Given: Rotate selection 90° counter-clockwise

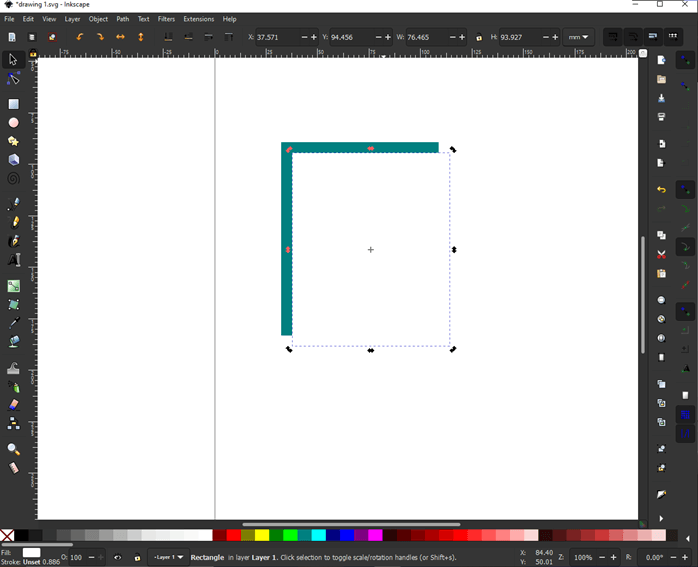Looking at the screenshot, I should click(80, 37).
